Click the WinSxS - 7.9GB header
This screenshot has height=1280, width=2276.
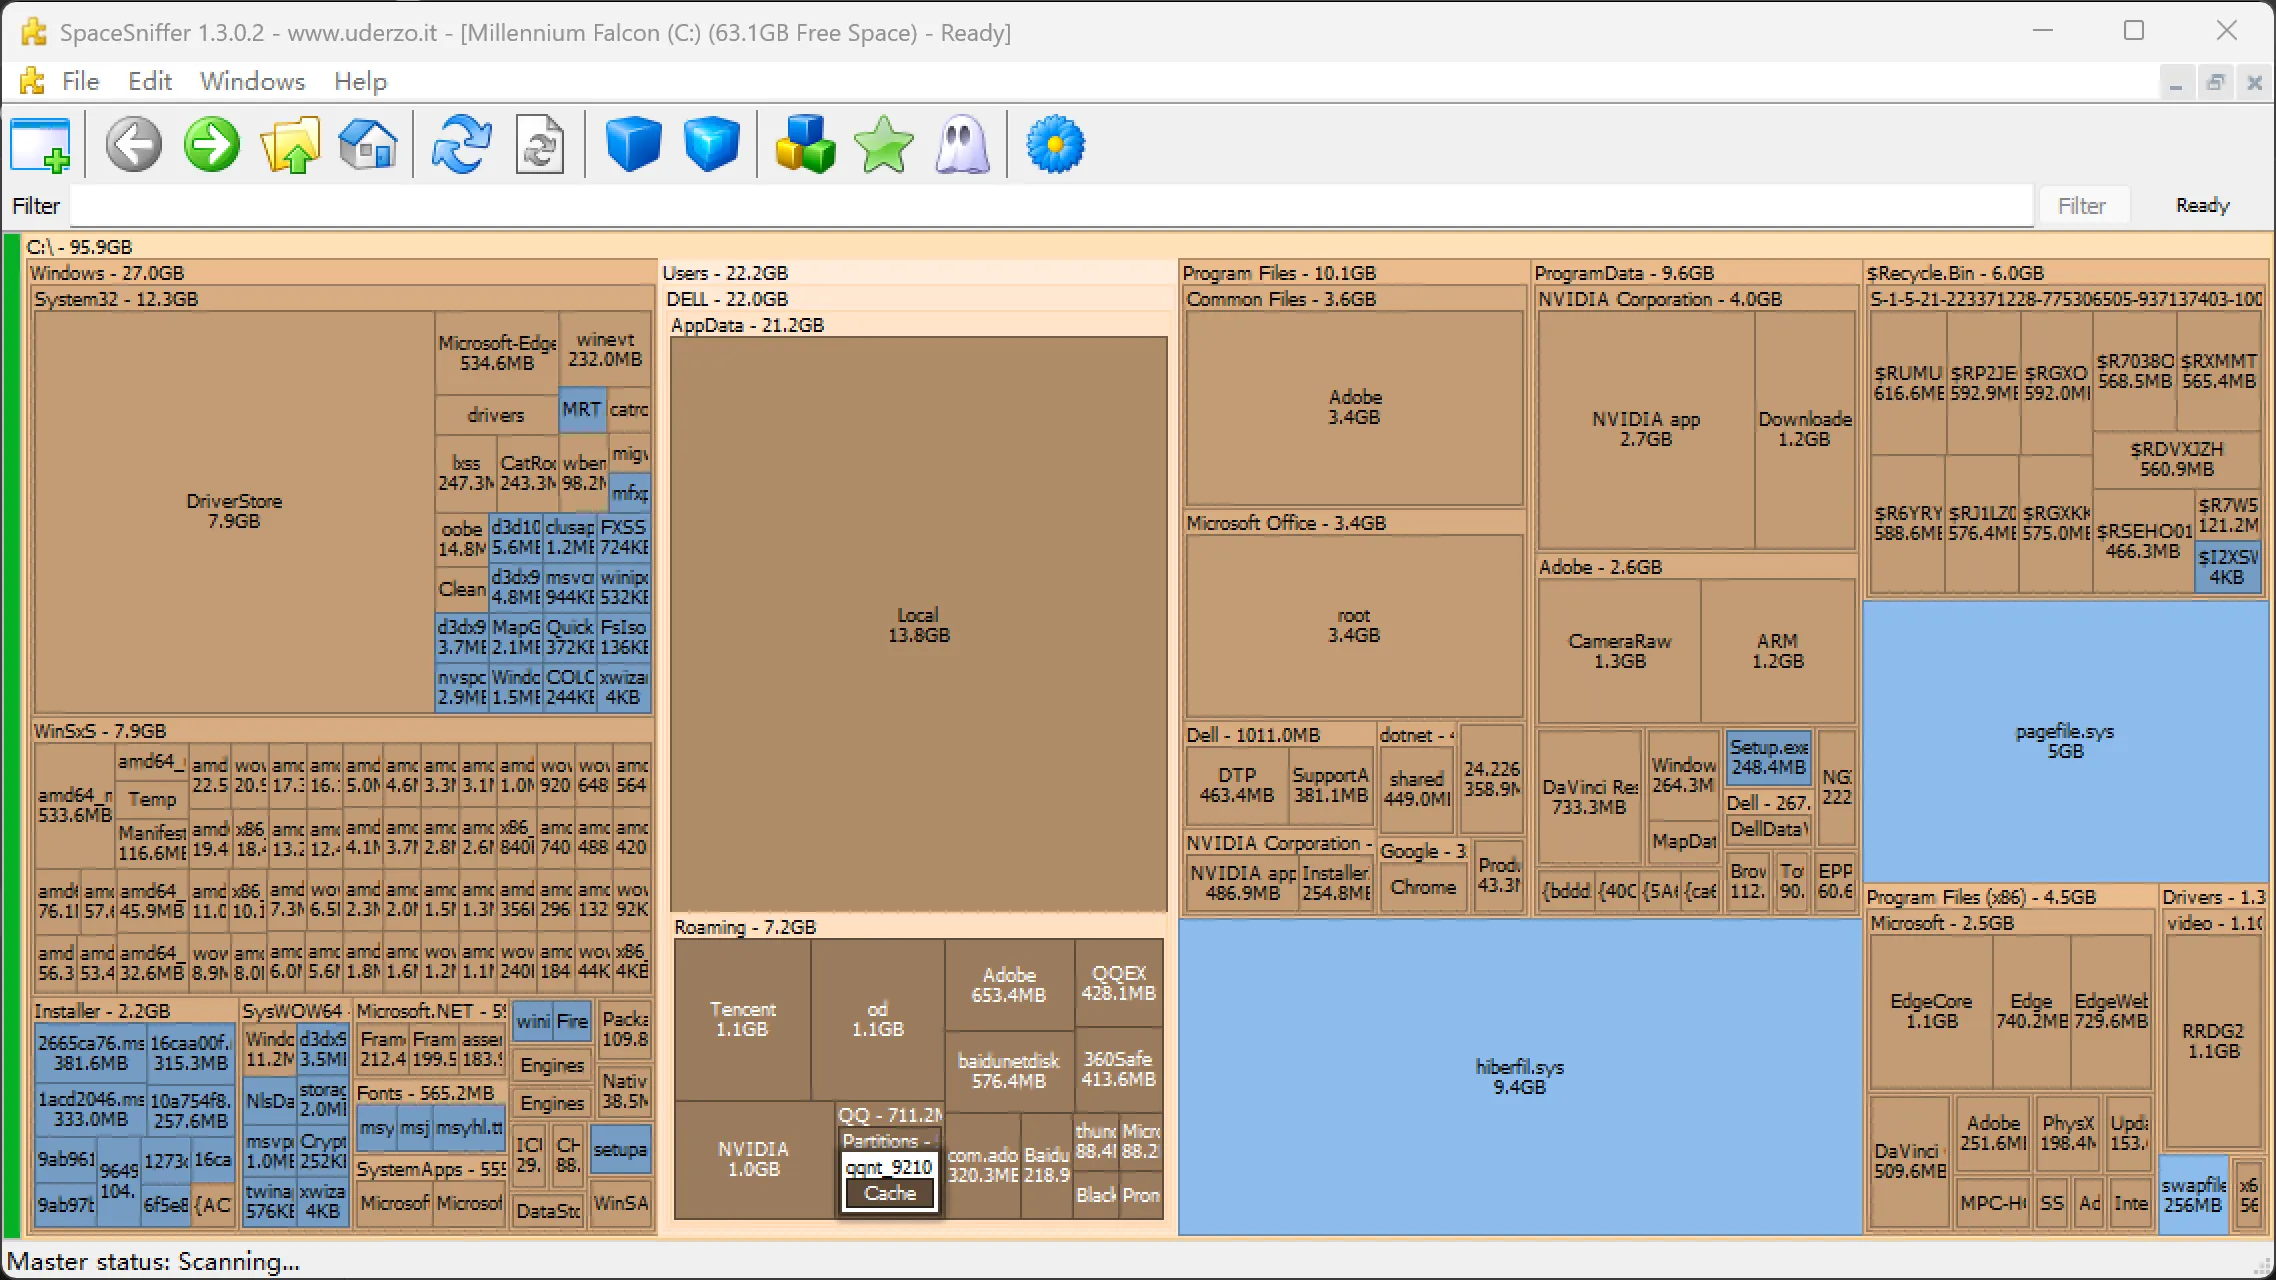(100, 731)
